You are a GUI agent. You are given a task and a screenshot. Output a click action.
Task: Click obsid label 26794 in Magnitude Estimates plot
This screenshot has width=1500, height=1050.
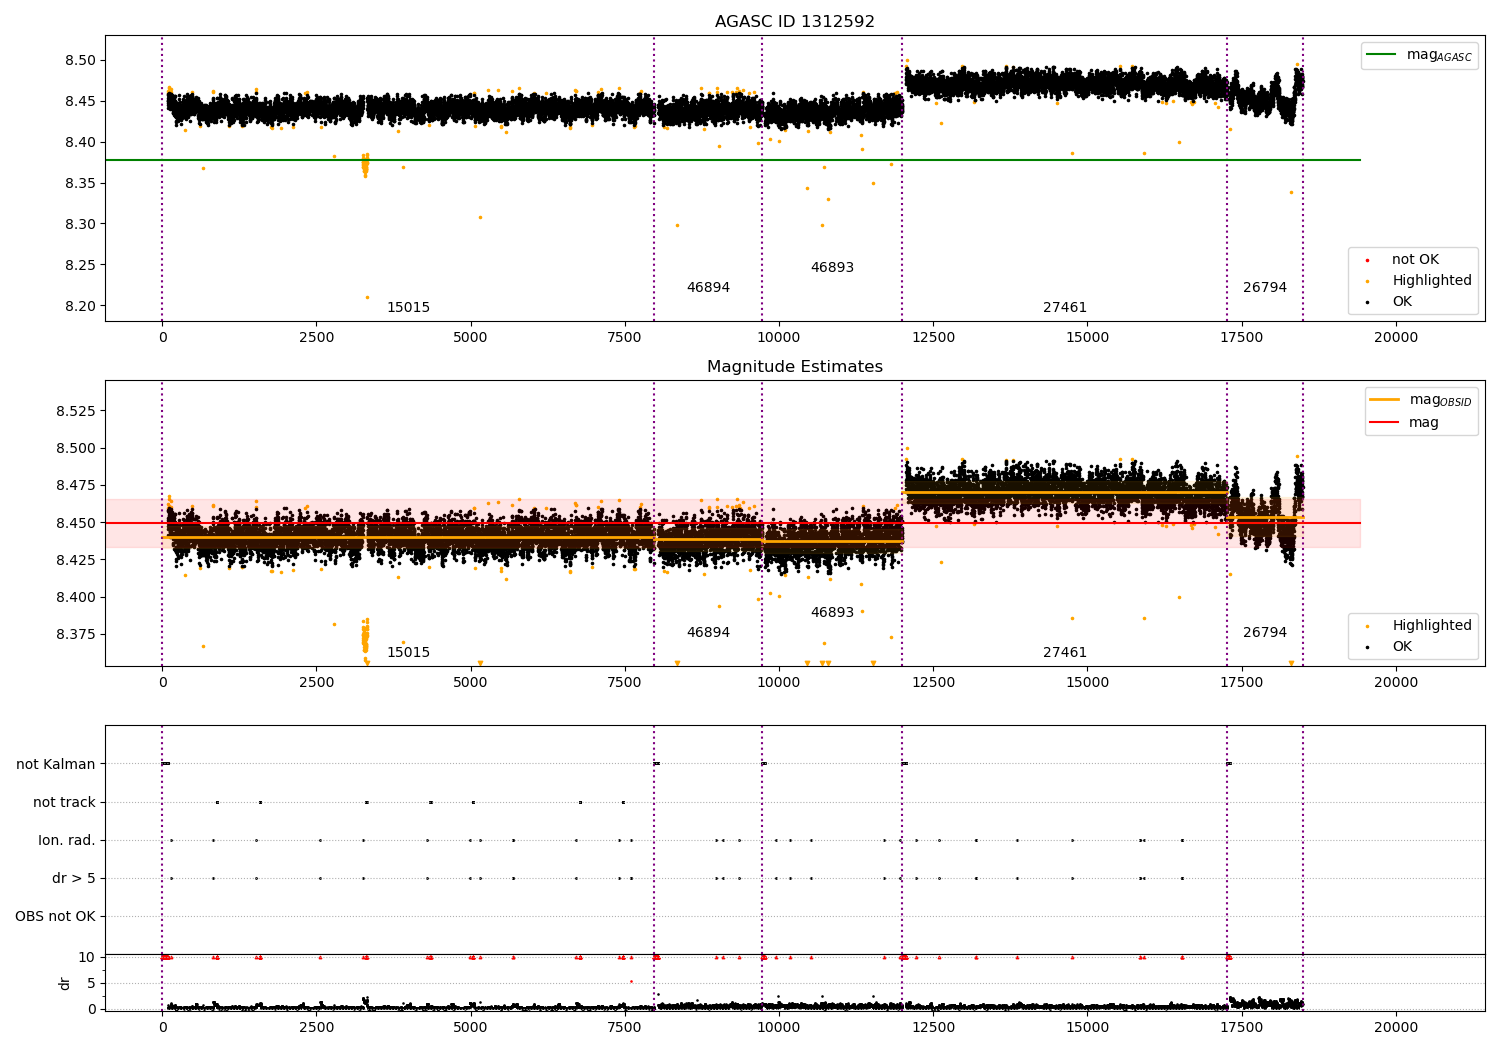[x=1265, y=632]
